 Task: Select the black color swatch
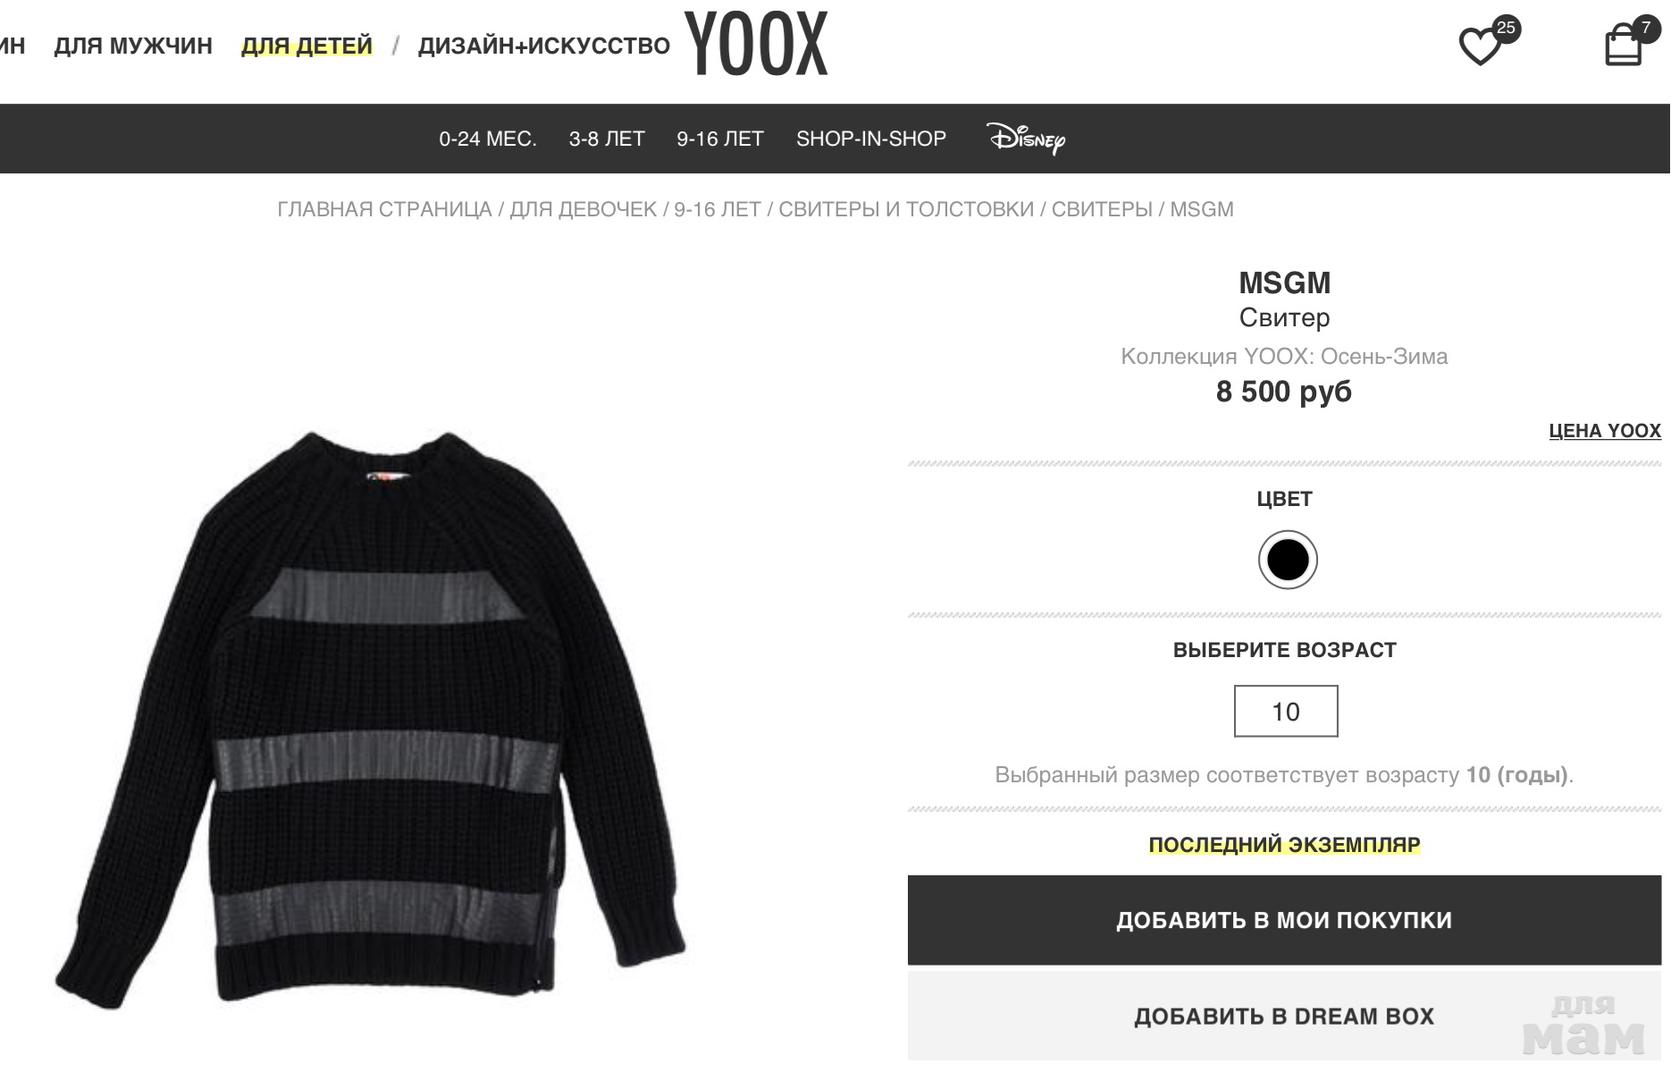[1287, 560]
